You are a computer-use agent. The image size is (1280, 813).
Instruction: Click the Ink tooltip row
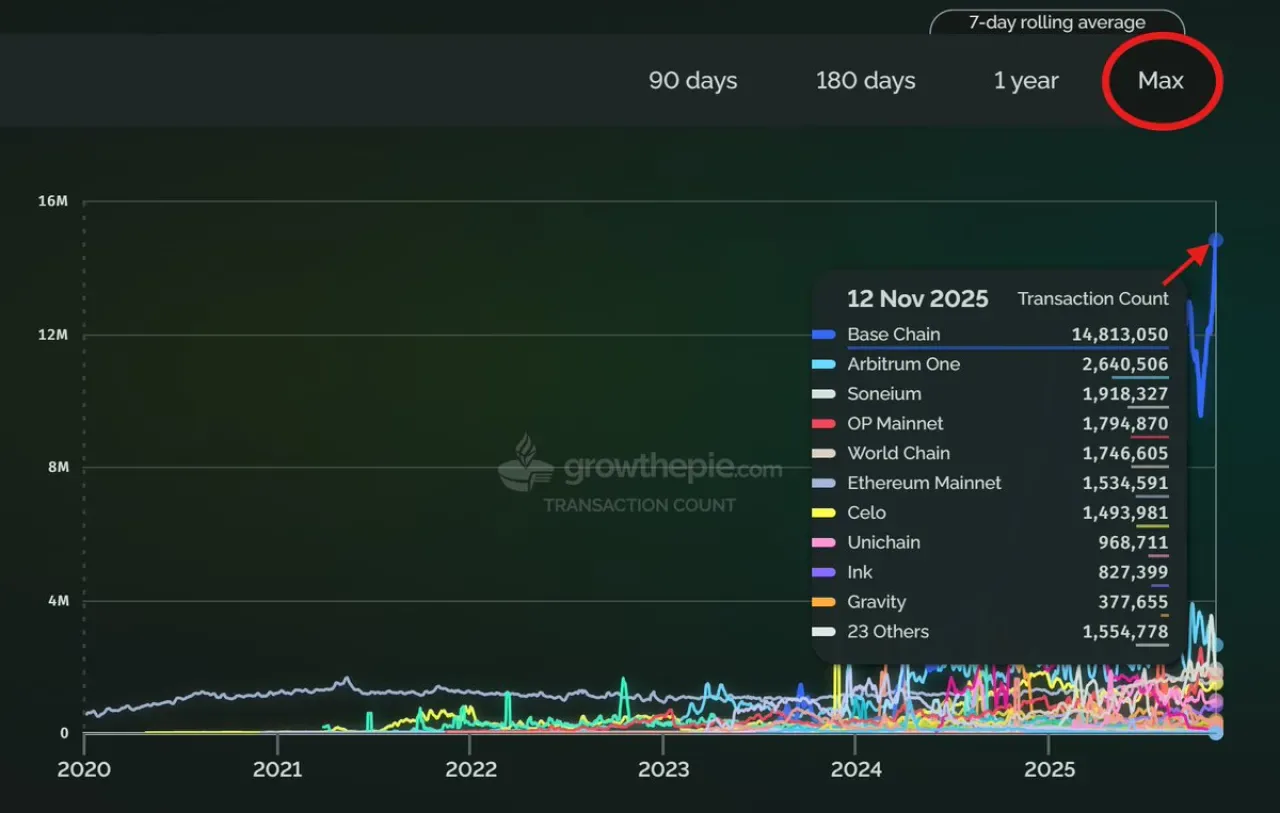[990, 573]
